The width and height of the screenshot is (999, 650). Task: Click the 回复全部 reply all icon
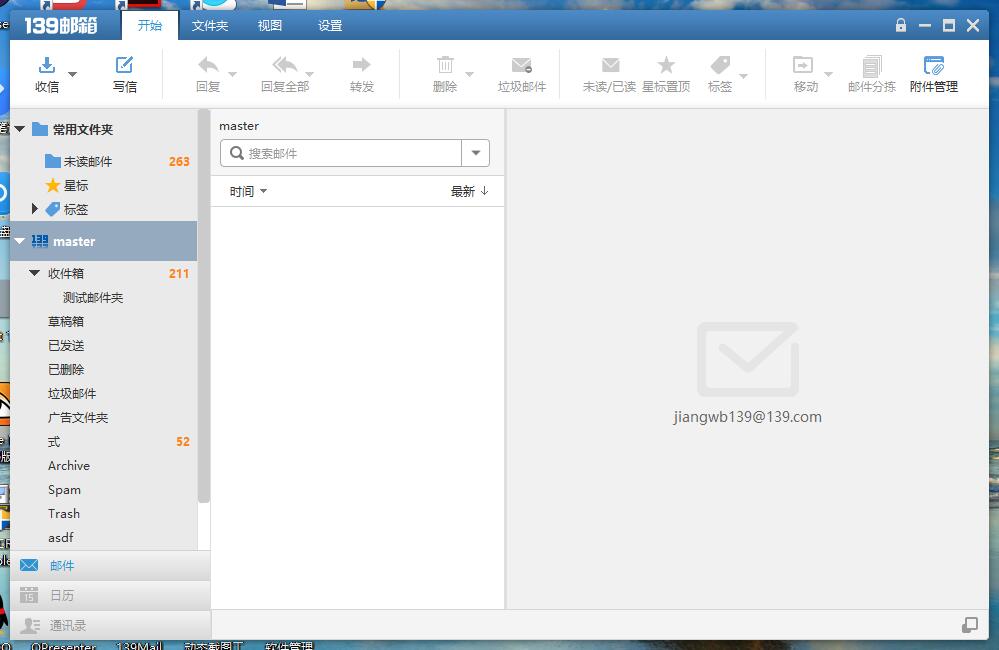pyautogui.click(x=285, y=65)
